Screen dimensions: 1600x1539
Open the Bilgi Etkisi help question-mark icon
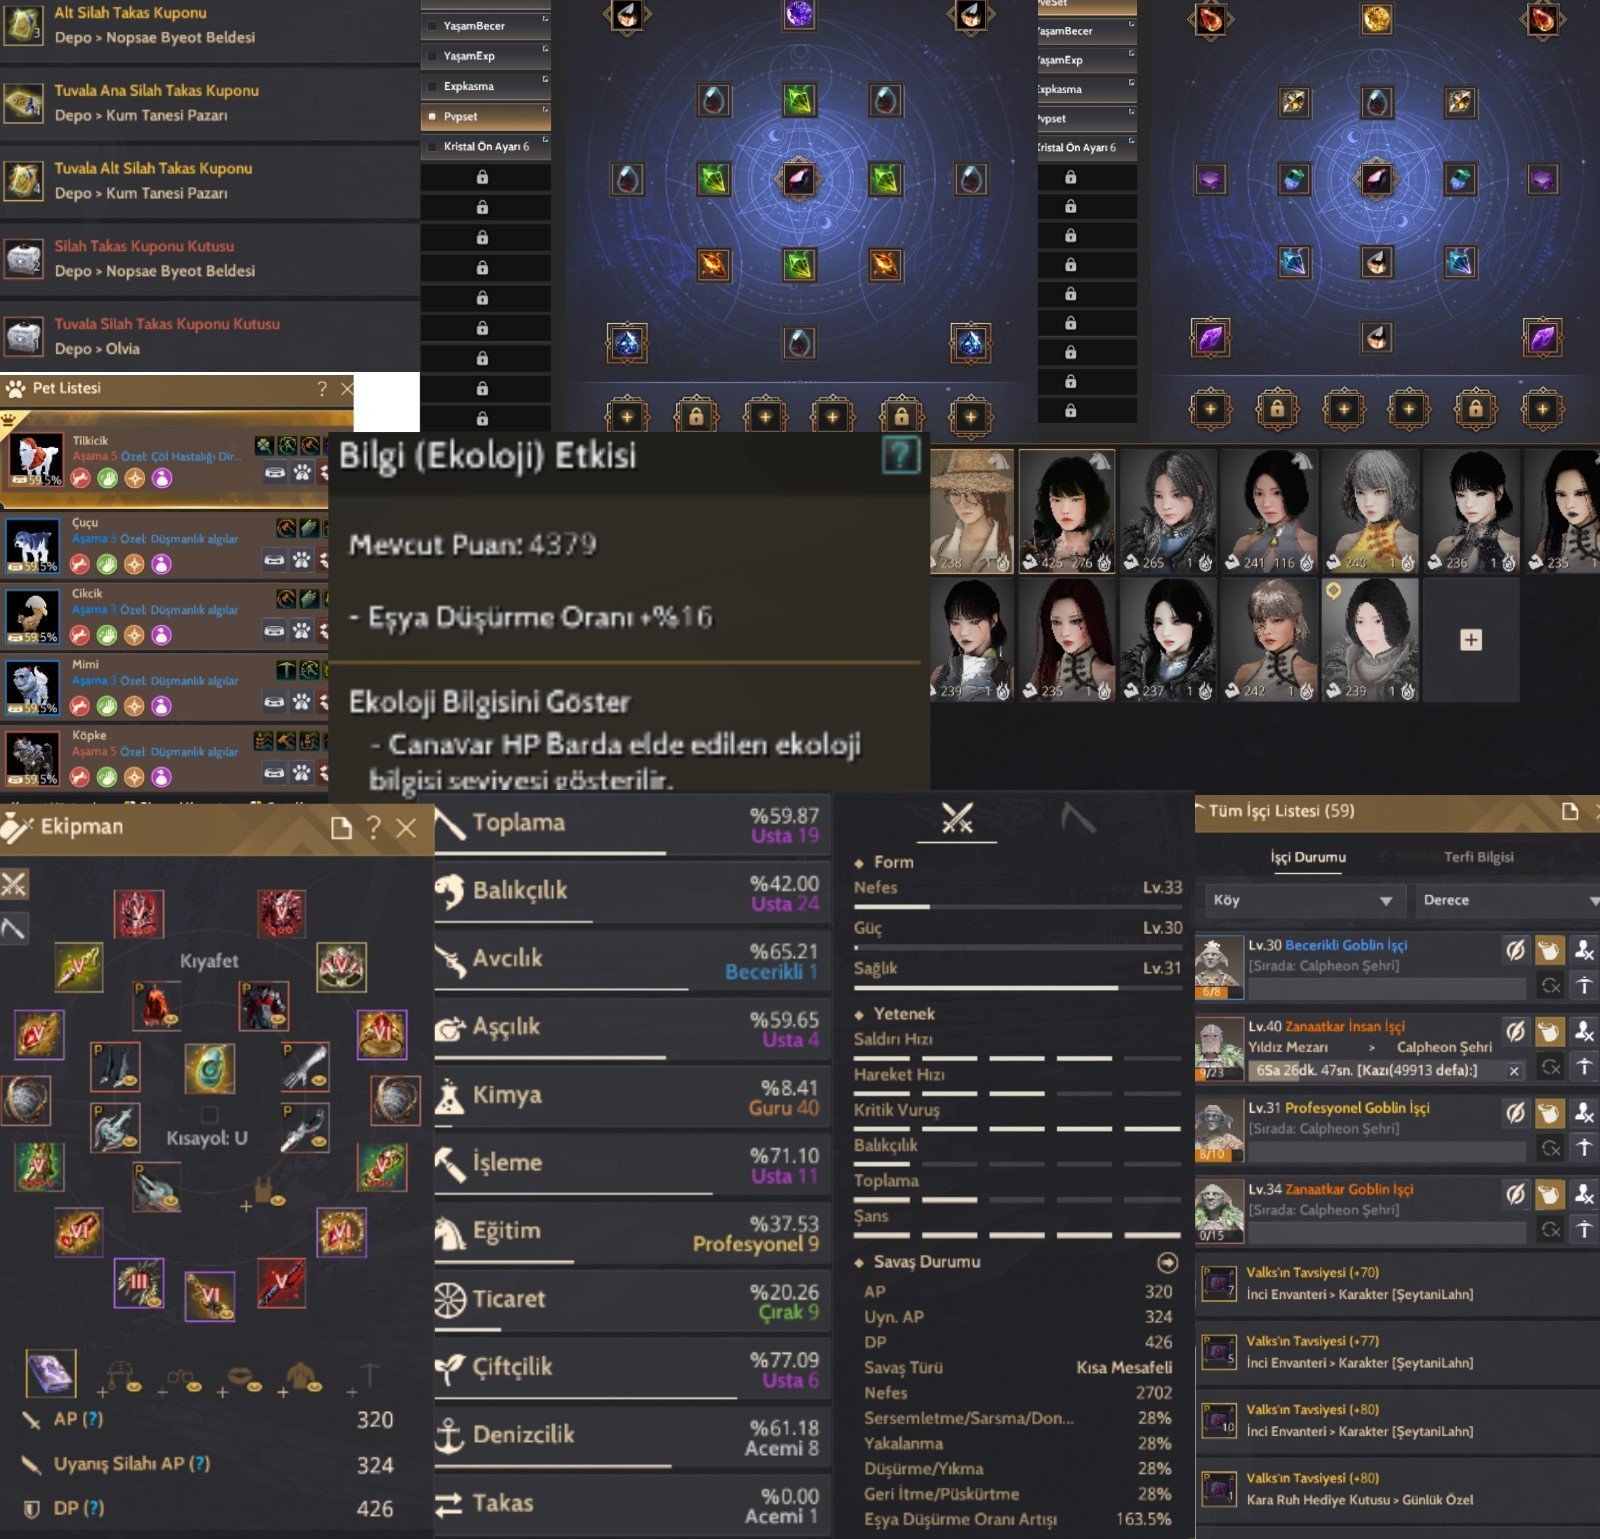coord(900,456)
